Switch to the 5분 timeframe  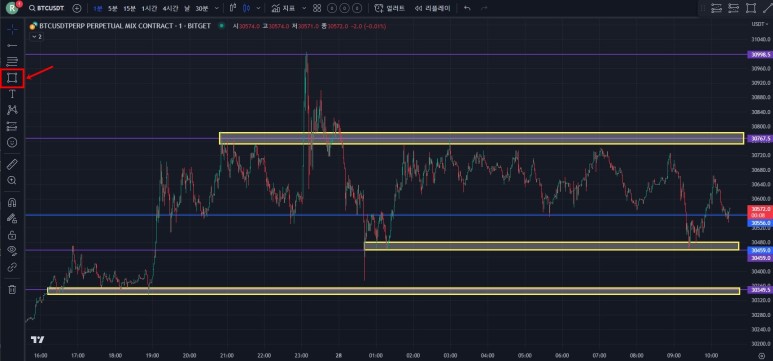pyautogui.click(x=113, y=8)
